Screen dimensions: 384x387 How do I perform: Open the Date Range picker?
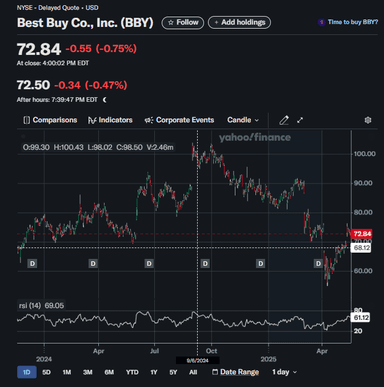coord(236,372)
